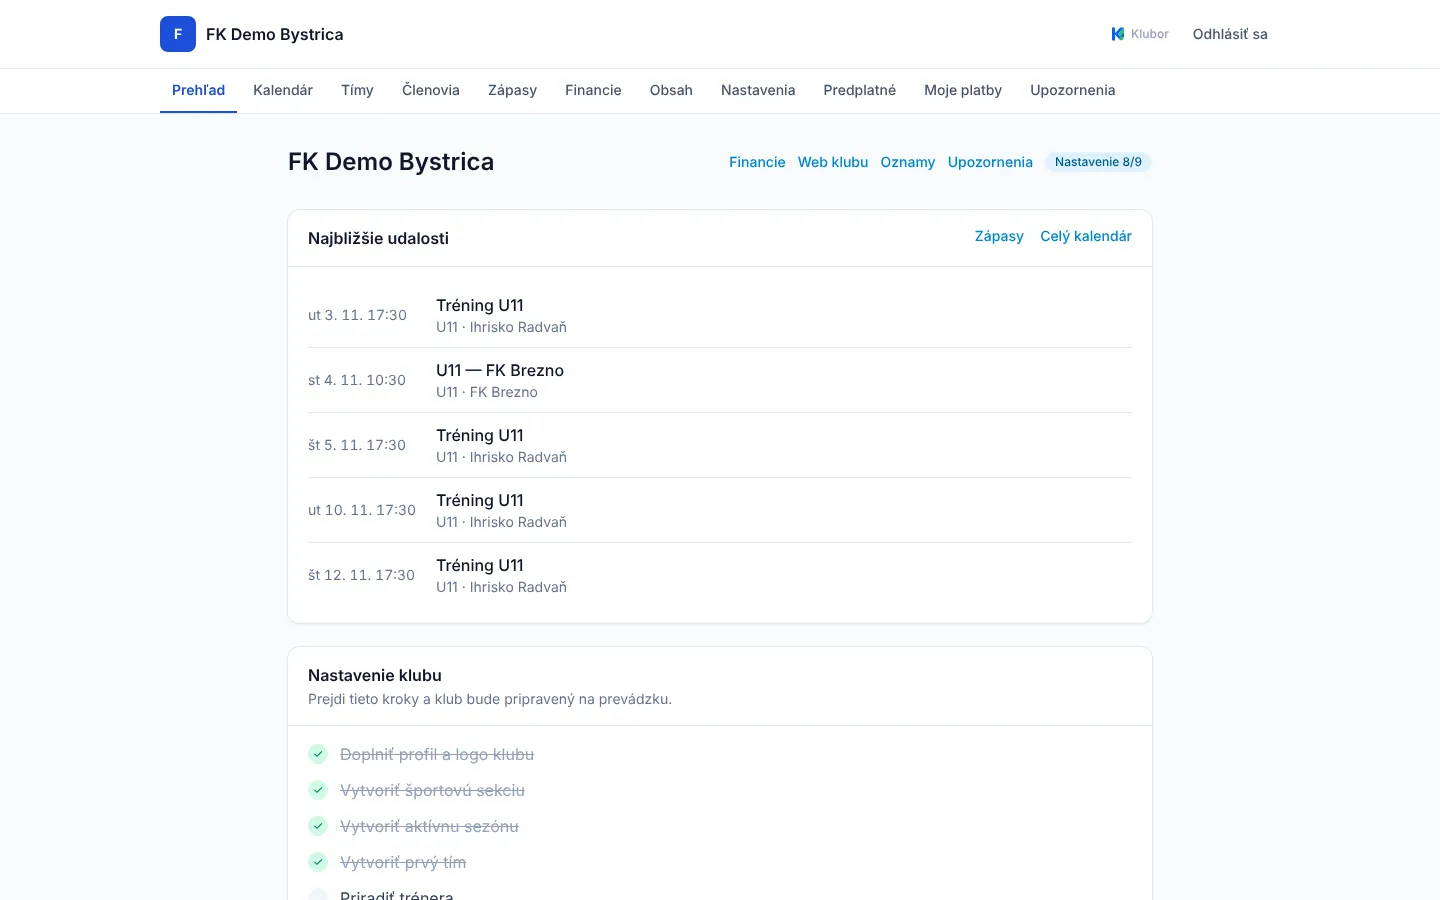Select the Zápasy tab in navigation

point(512,90)
